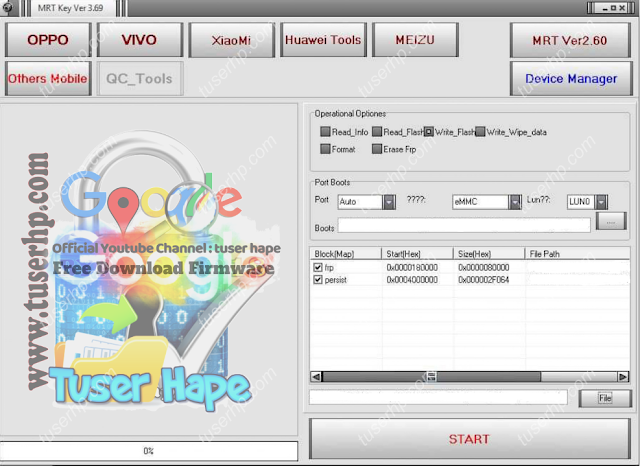The image size is (640, 466).
Task: Open the eMMC storage type dropdown
Action: 515,202
